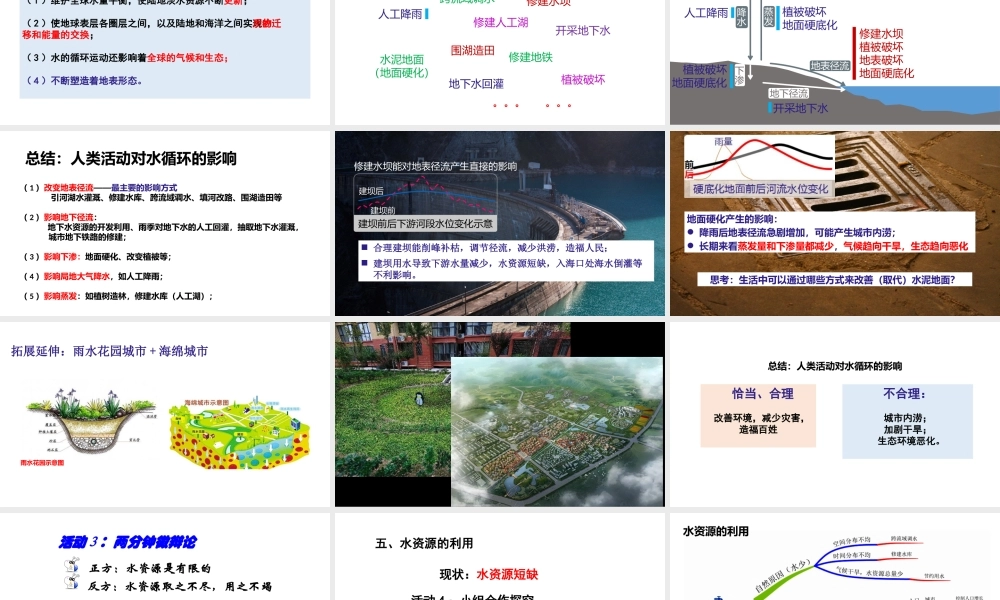Click the text 影响蒸发
Screen dimensions: 1000x600
pos(60,296)
